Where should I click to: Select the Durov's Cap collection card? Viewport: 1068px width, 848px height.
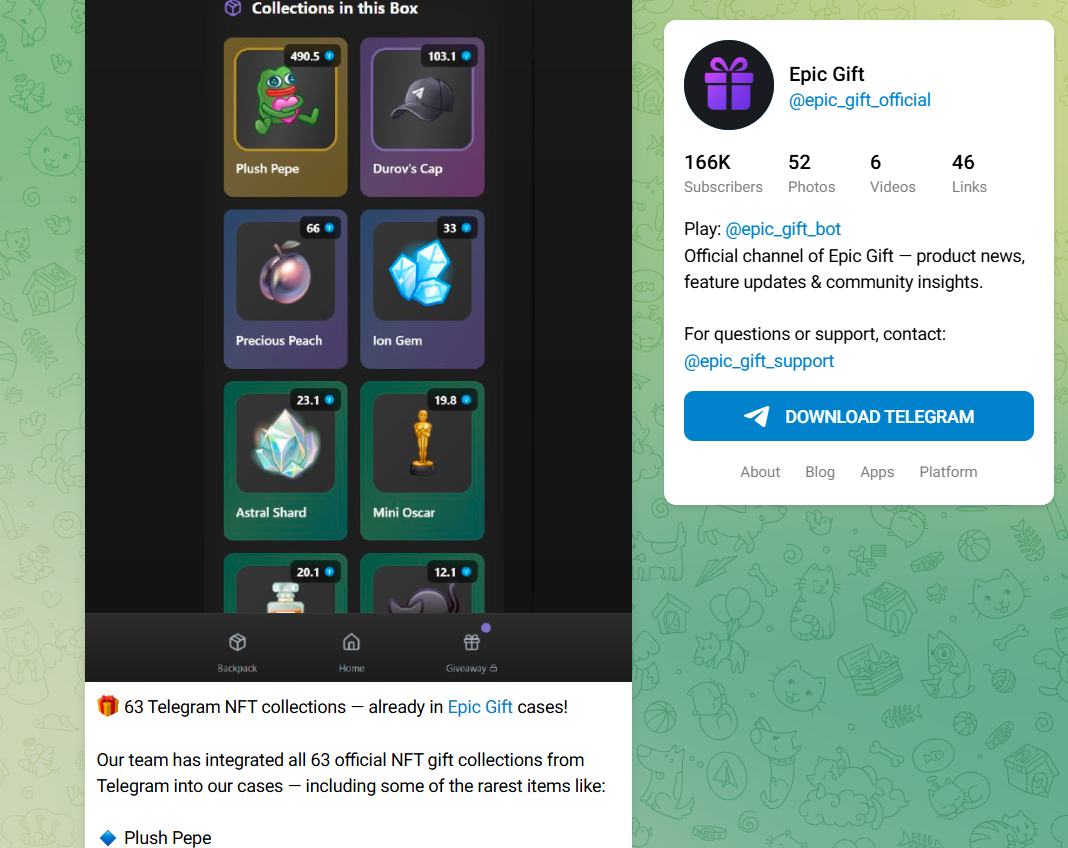(x=422, y=116)
